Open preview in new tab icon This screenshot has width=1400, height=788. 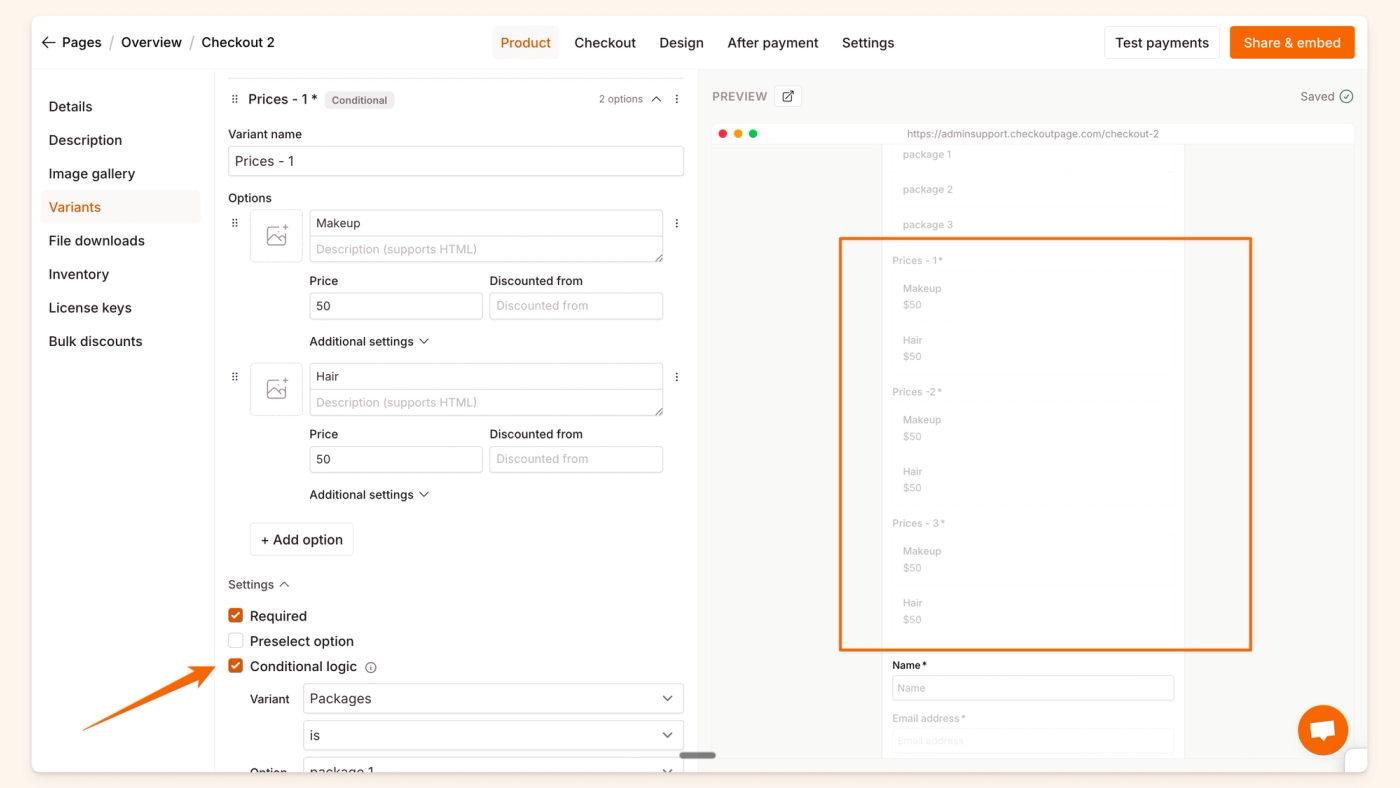tap(788, 96)
